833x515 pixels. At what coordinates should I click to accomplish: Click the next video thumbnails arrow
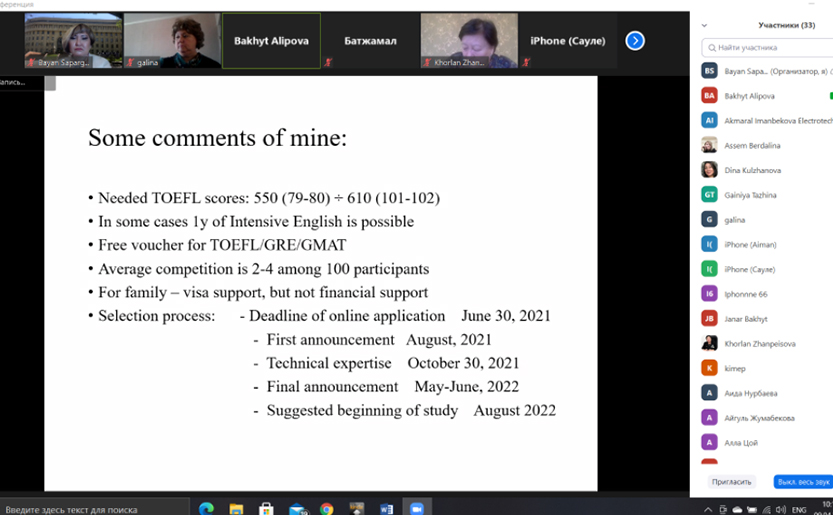click(x=635, y=41)
